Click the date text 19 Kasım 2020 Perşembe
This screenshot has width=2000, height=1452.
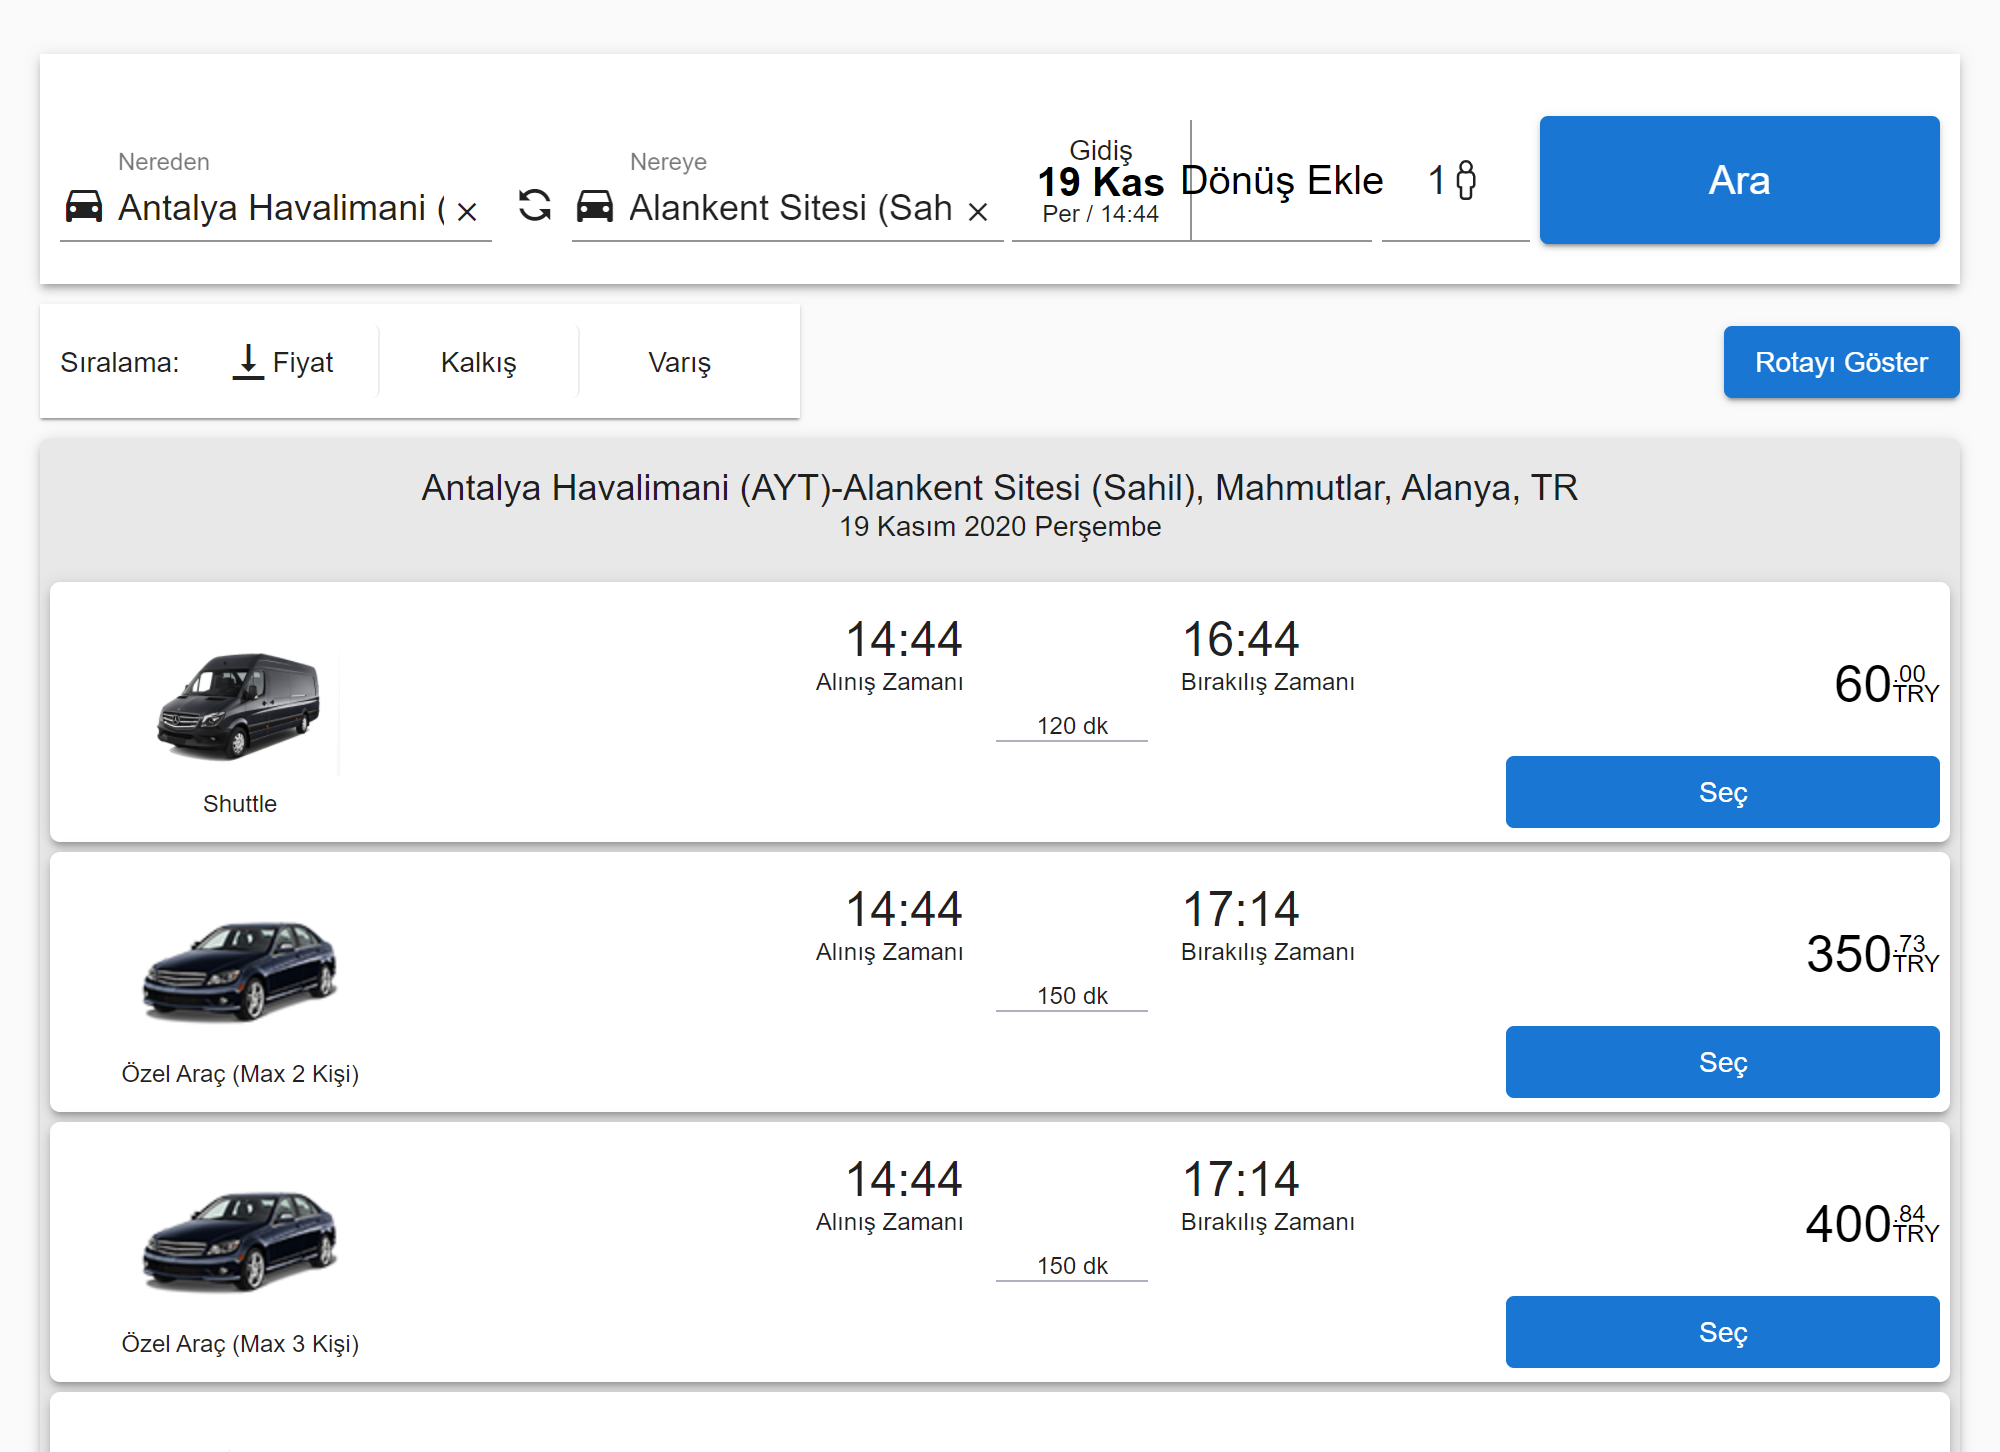(x=1000, y=527)
